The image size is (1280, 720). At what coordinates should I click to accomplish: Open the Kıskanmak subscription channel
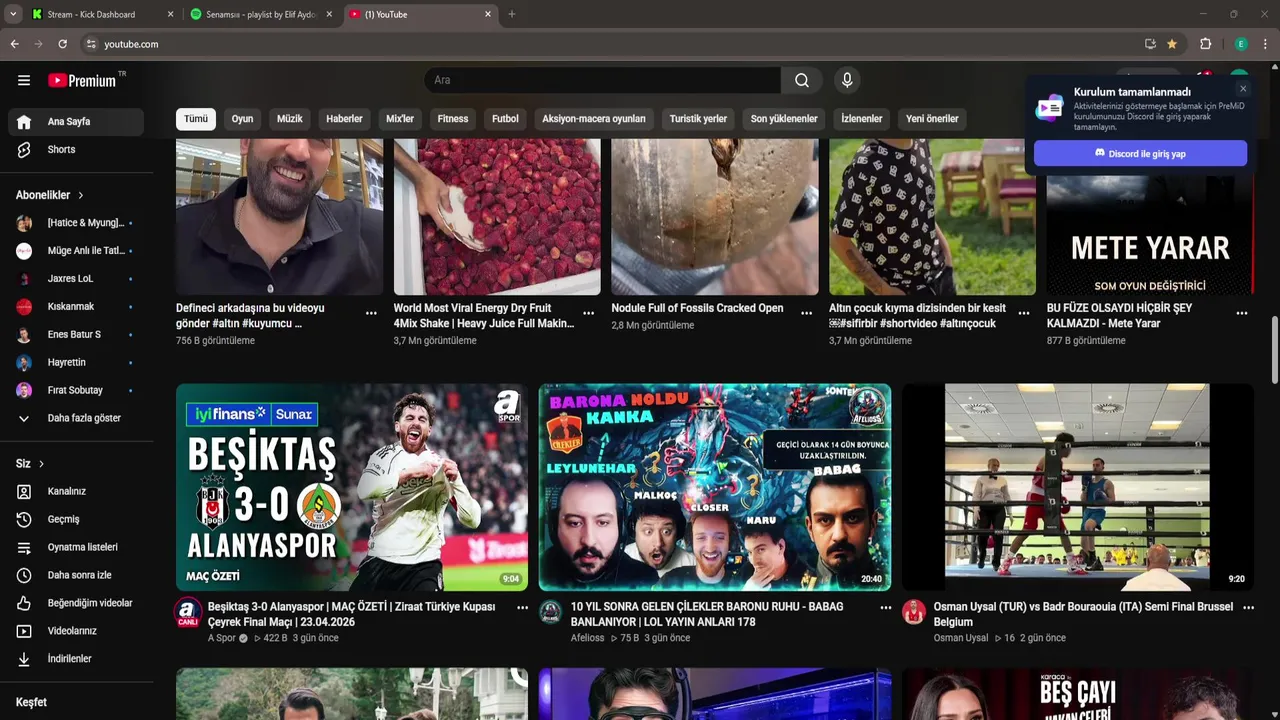[x=76, y=307]
